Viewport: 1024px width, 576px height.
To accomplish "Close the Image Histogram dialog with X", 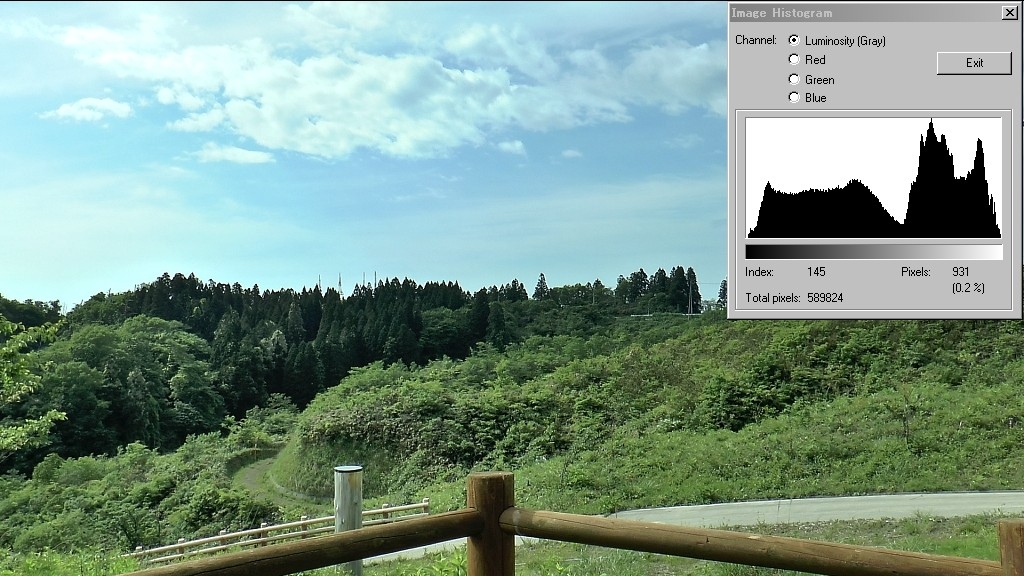I will pyautogui.click(x=1009, y=12).
